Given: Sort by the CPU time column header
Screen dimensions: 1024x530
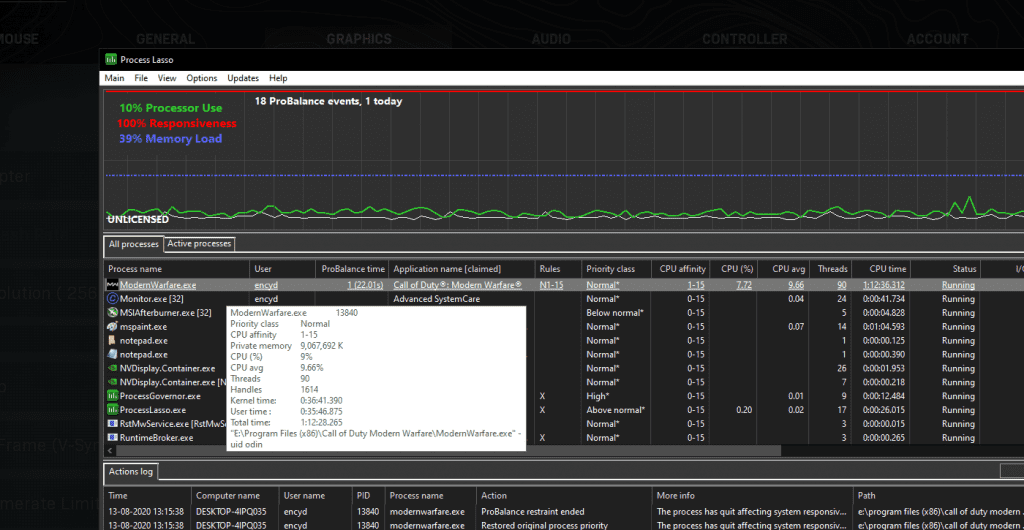Looking at the screenshot, I should 882,269.
